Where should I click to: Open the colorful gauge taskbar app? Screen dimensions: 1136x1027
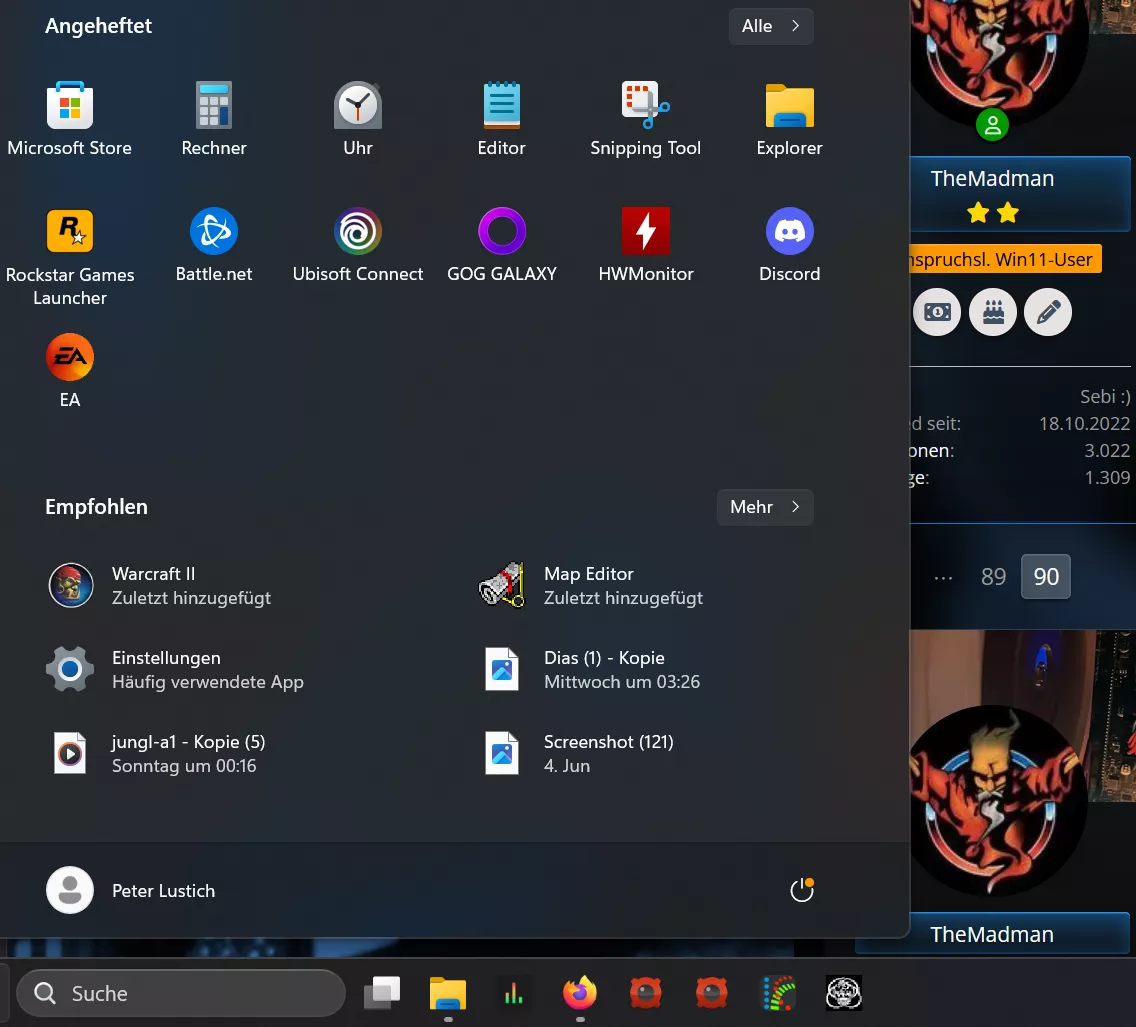point(778,993)
